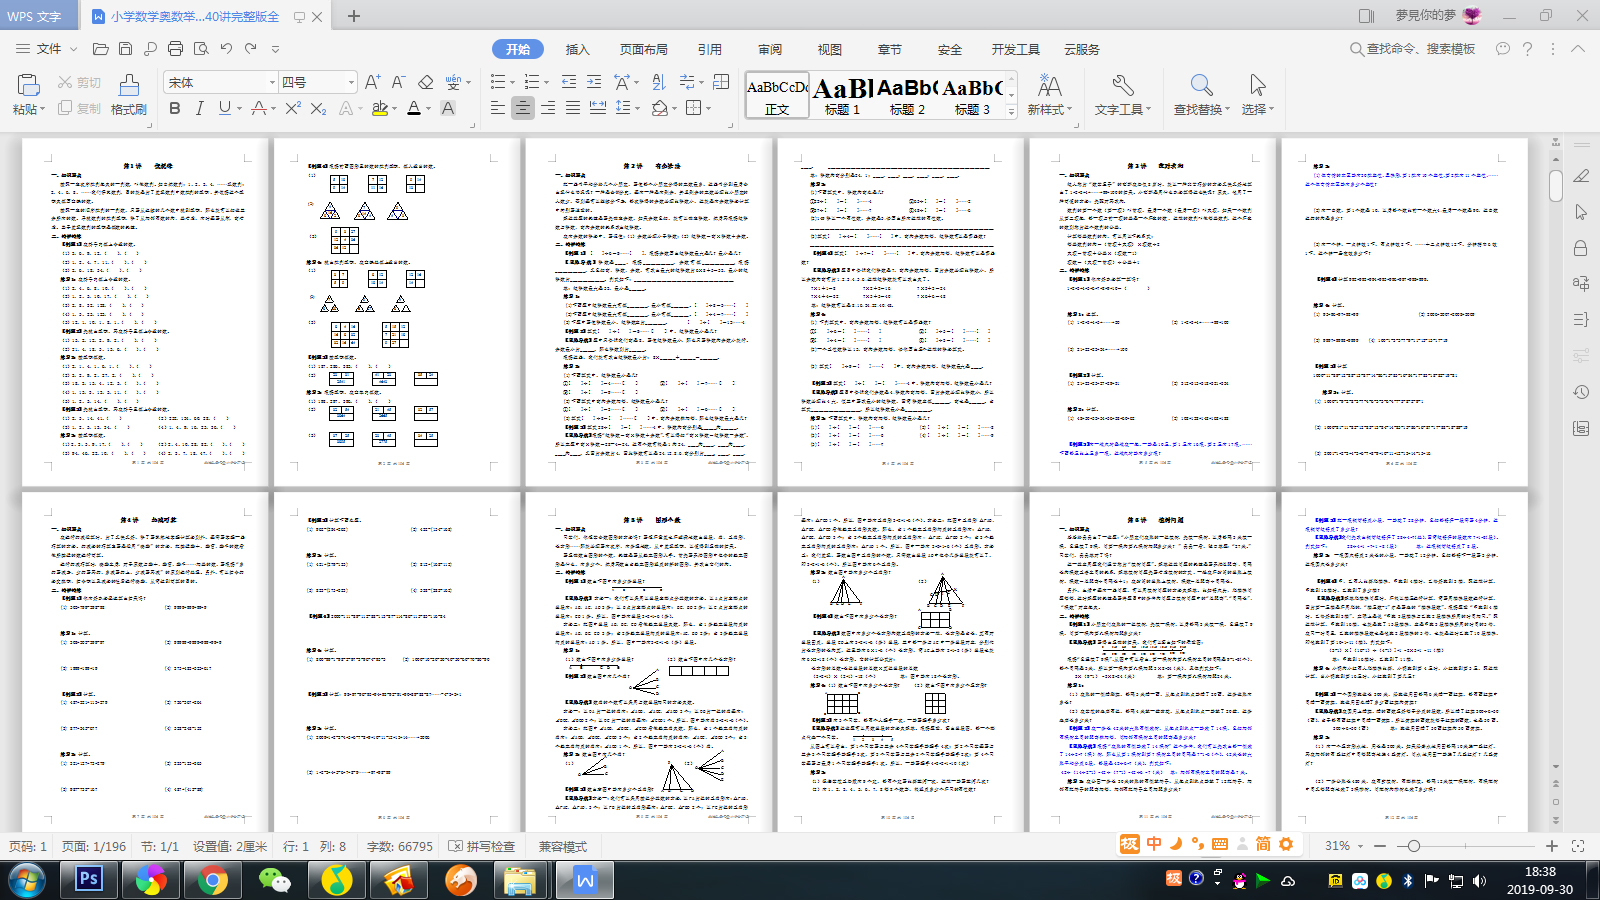The image size is (1600, 900).
Task: Expand the styles gallery
Action: point(1010,111)
